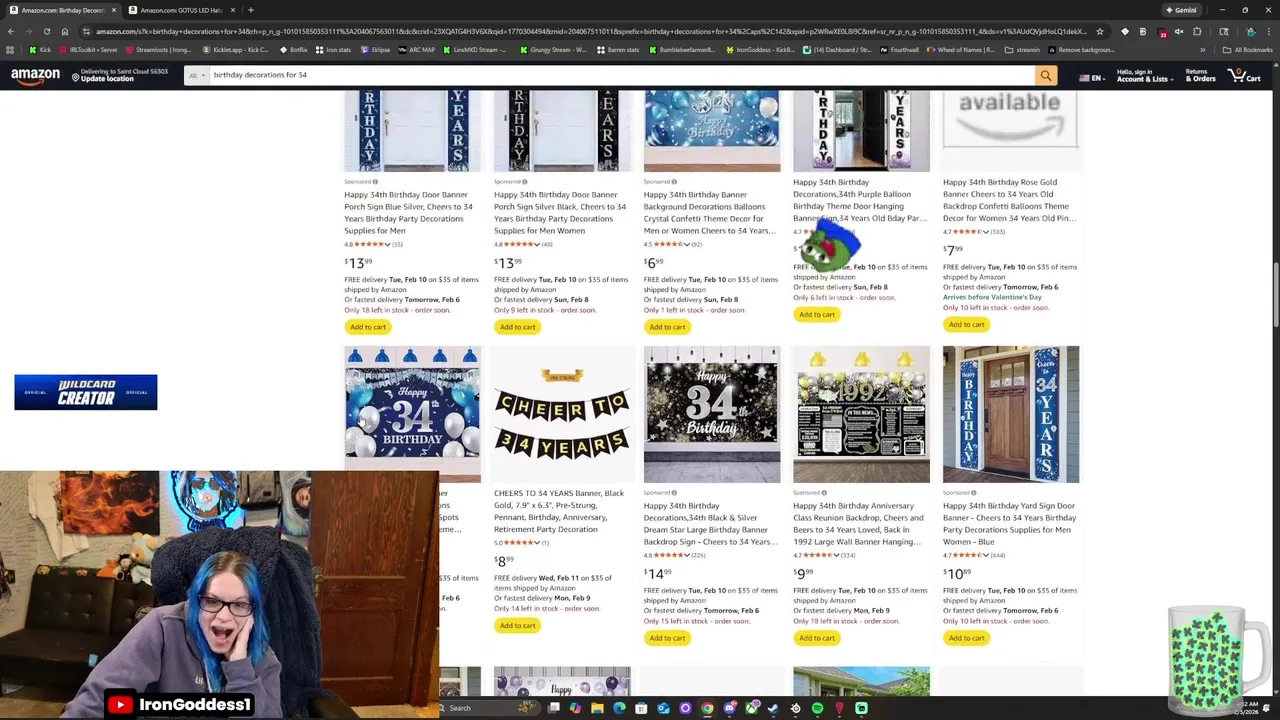
Task: Click the Sponsored info icon on Blue Silver banner
Action: pos(376,182)
